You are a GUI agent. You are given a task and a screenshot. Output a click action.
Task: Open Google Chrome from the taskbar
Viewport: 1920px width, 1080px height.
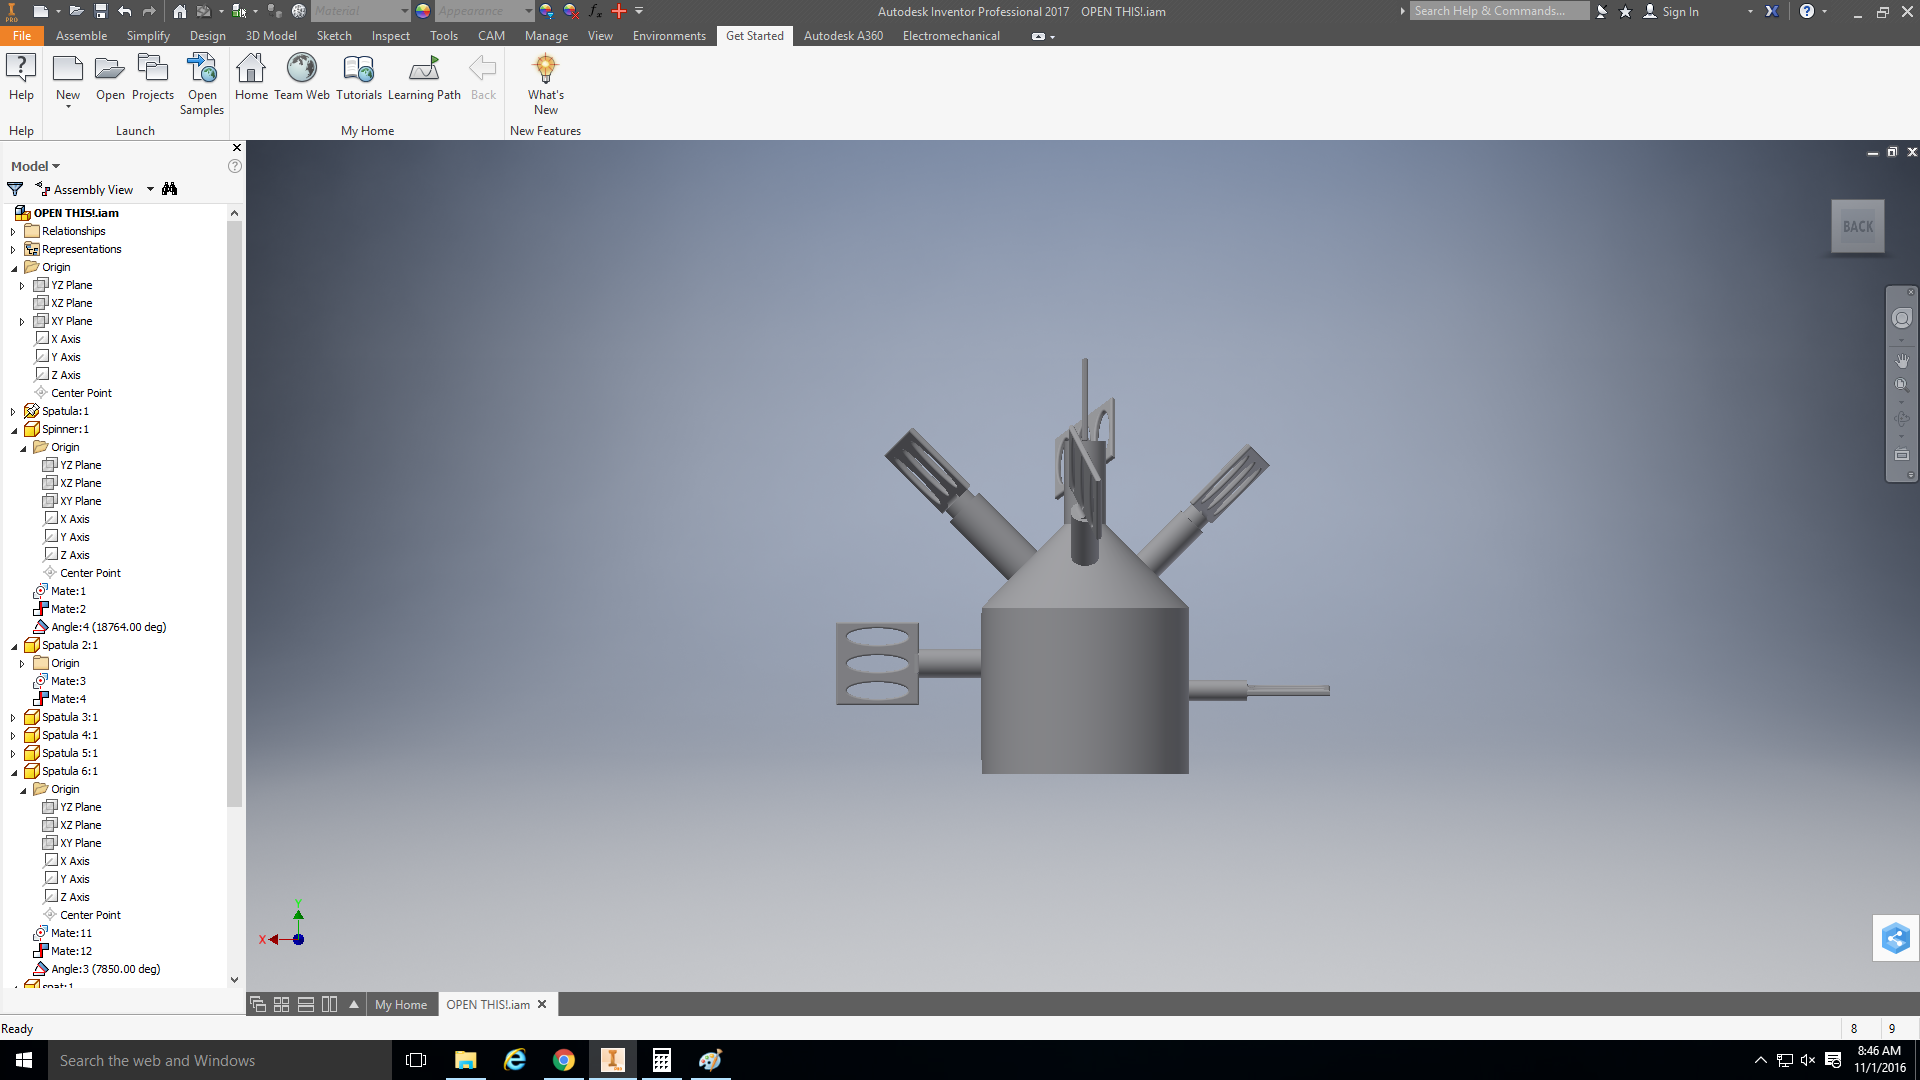tap(564, 1060)
